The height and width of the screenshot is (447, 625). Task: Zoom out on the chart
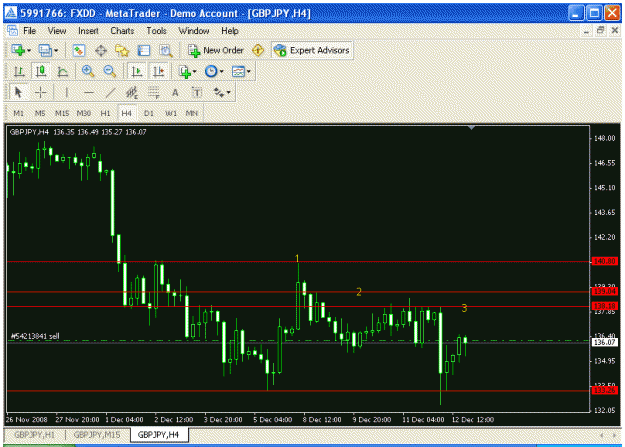click(x=110, y=71)
